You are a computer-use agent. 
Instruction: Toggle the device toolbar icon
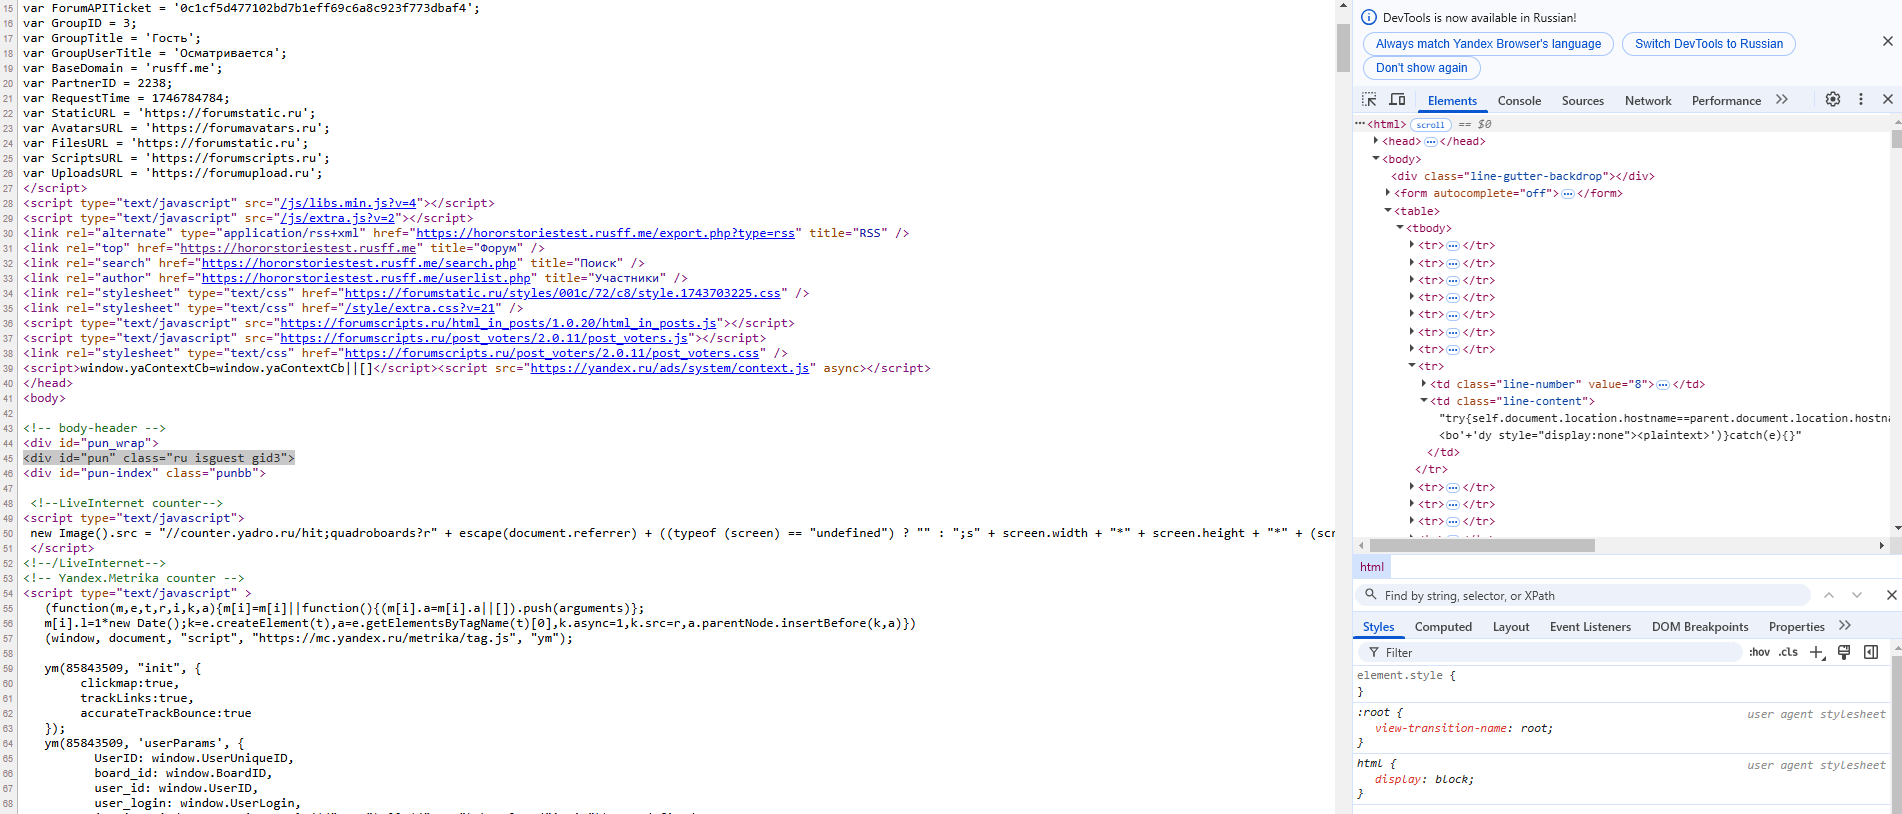pyautogui.click(x=1397, y=100)
